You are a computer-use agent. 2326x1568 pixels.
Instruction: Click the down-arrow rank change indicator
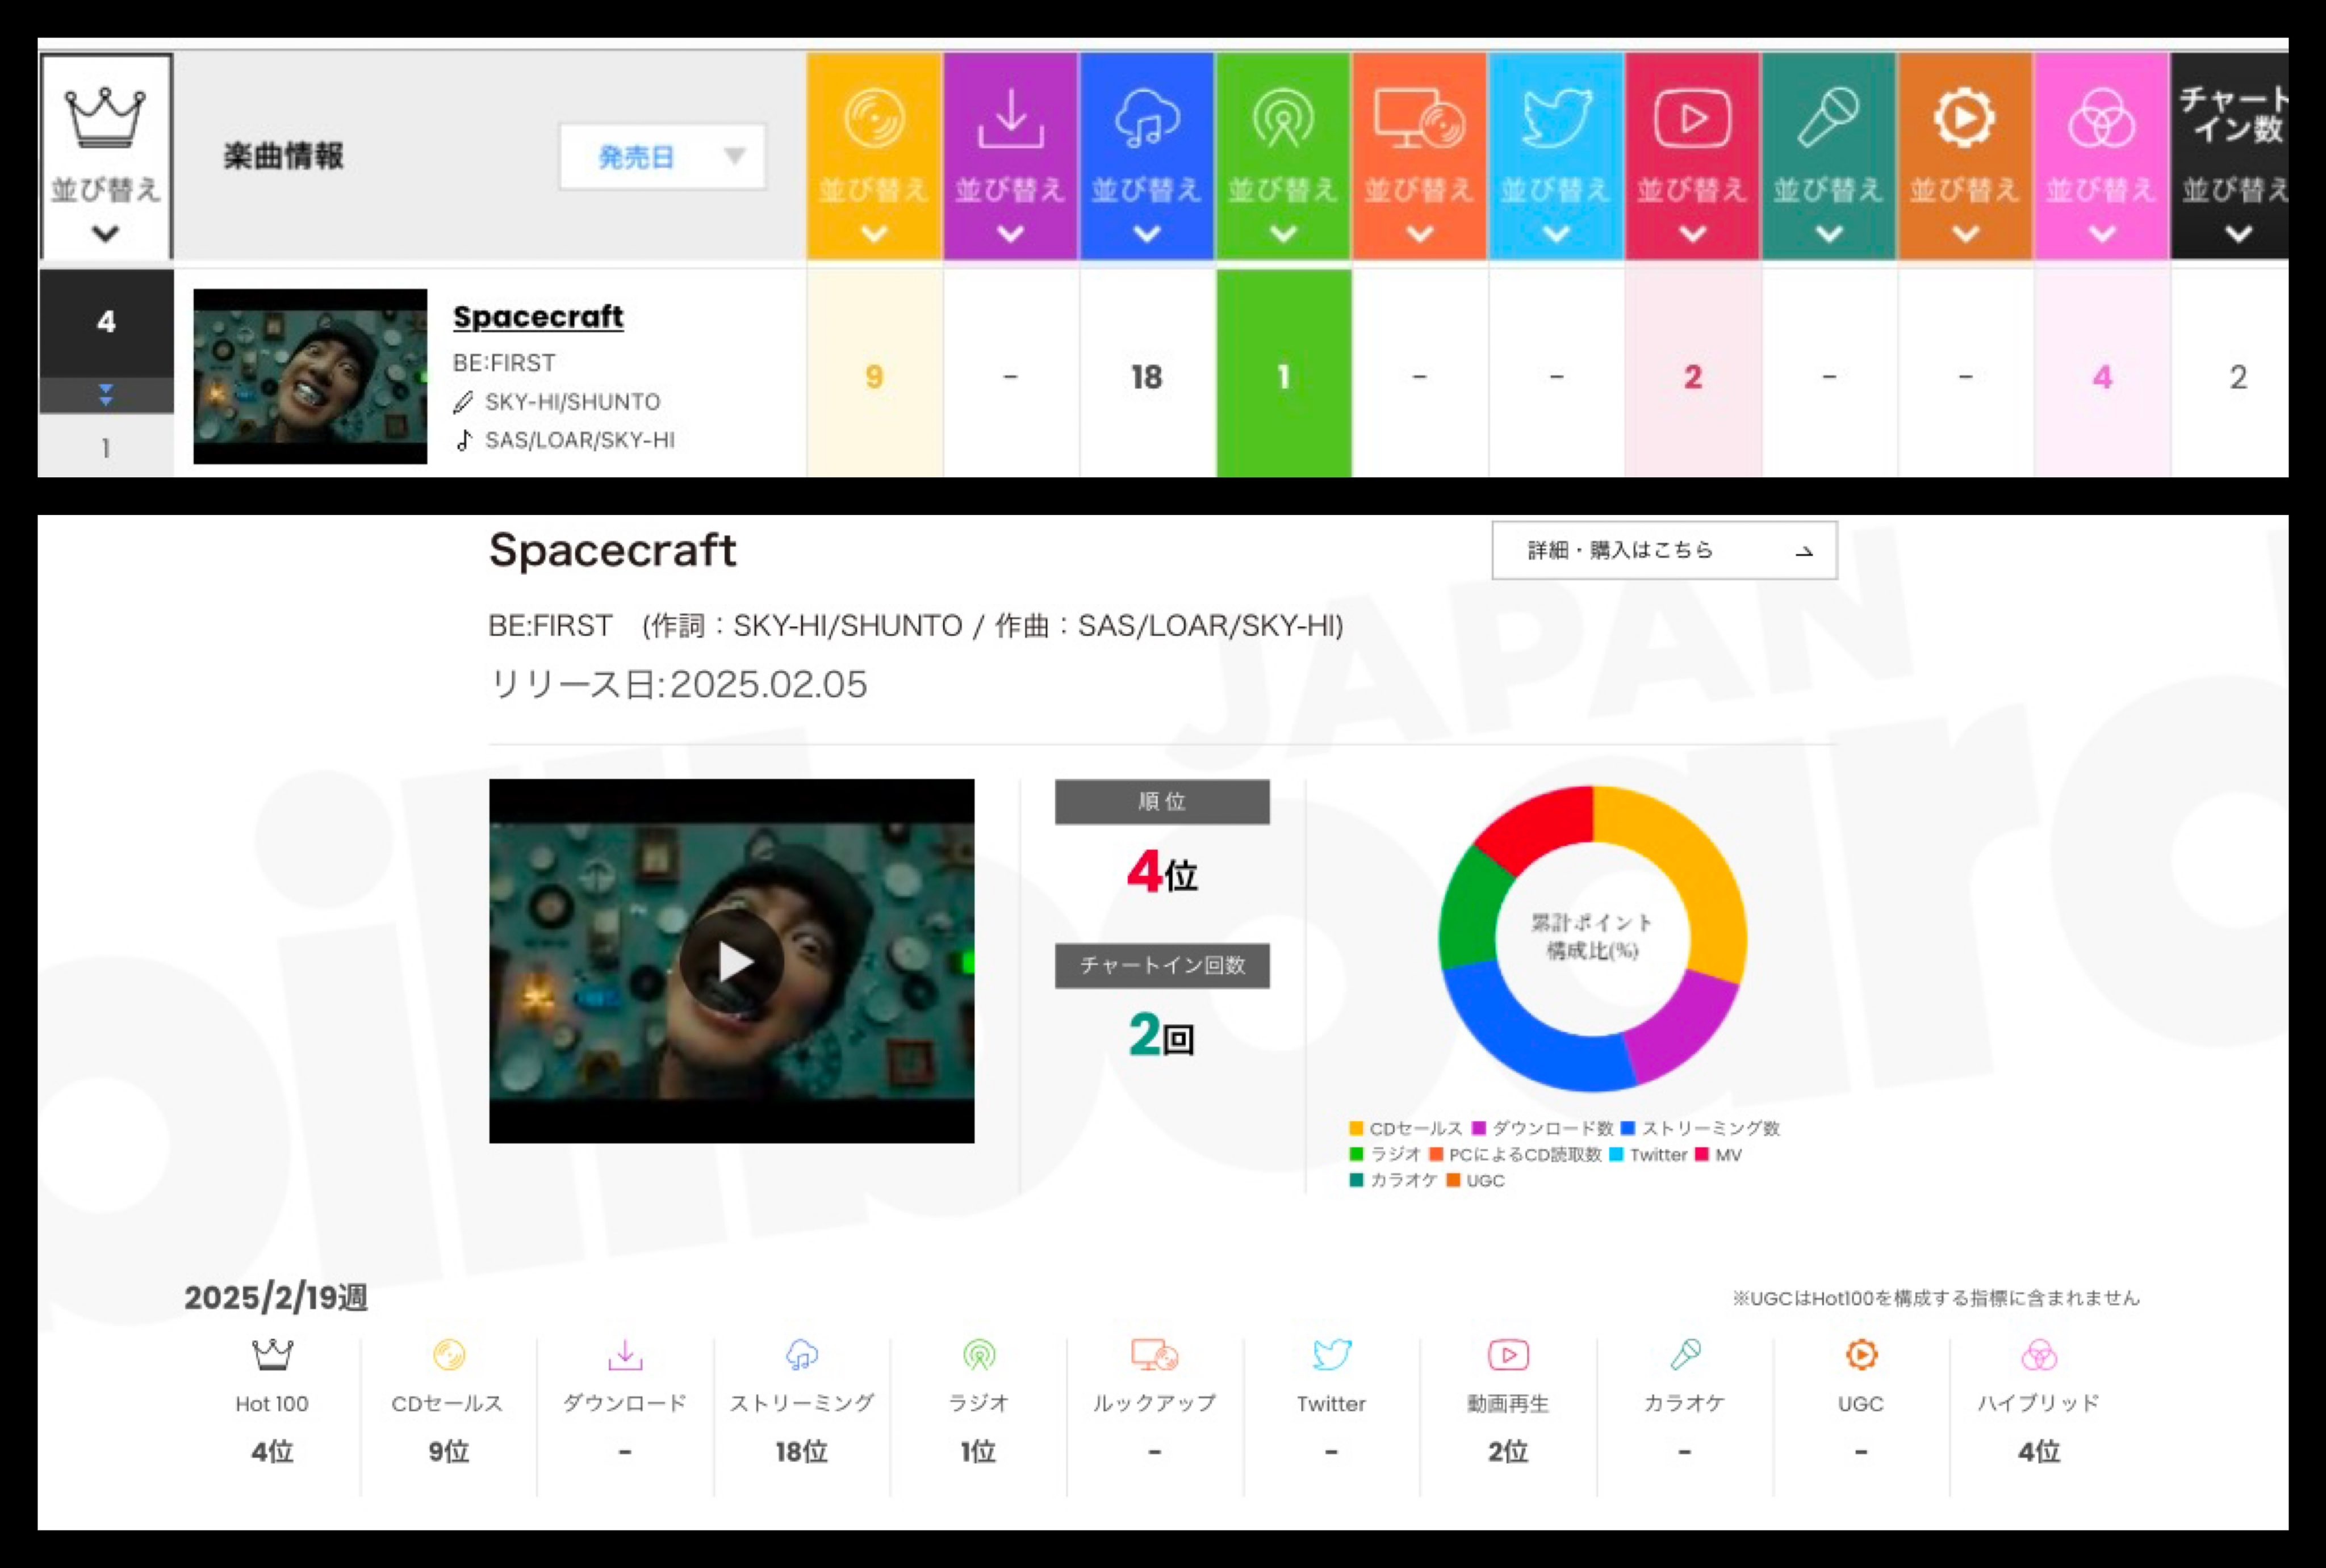point(105,395)
